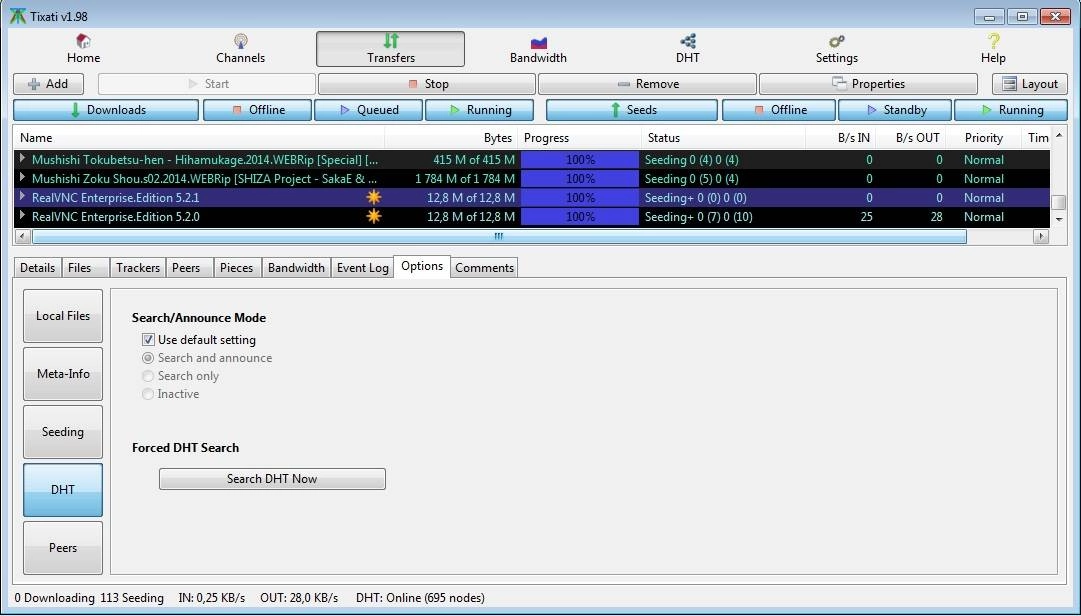Open the DHT section in top toolbar
Screen dimensions: 1081x616
point(687,49)
